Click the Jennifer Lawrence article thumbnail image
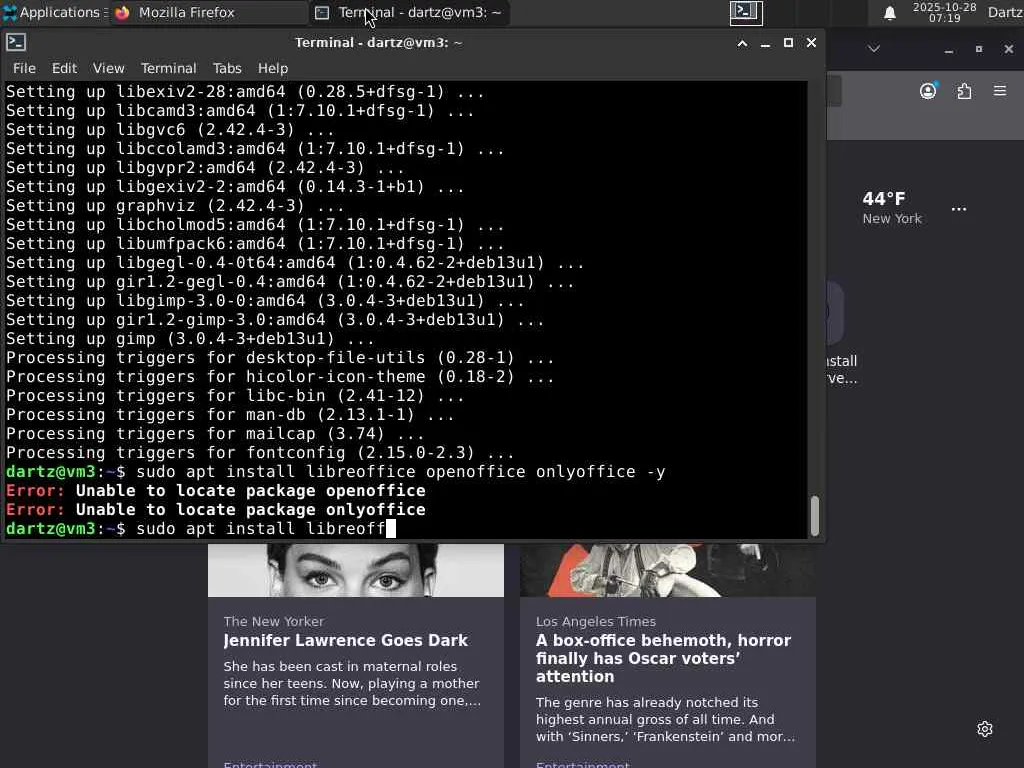Viewport: 1024px width, 768px height. [356, 570]
